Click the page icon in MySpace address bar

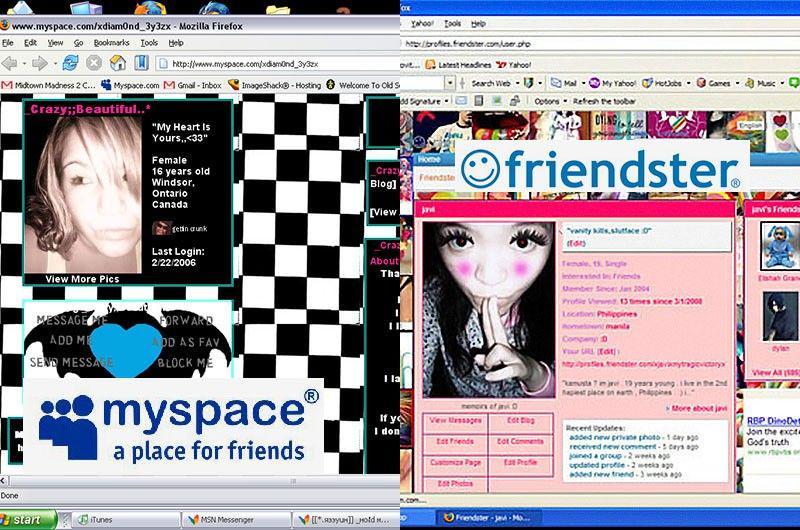[x=163, y=64]
